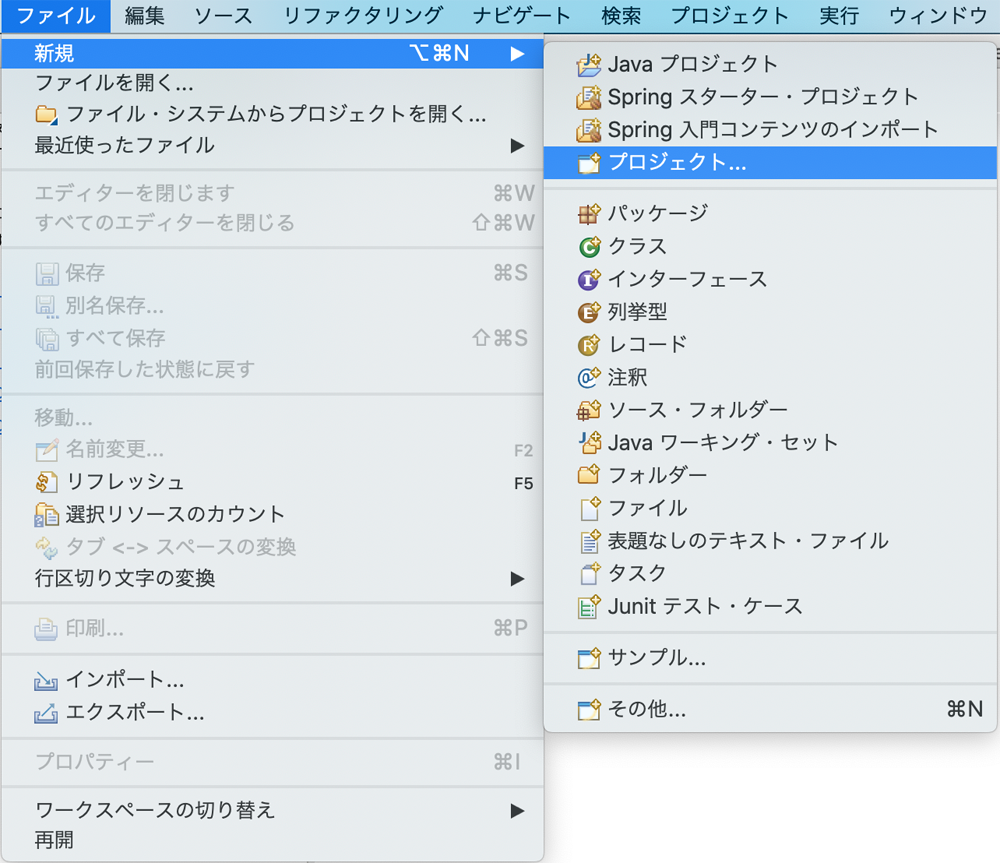Click the Java プロジェクト icon
The height and width of the screenshot is (863, 1000).
click(589, 64)
